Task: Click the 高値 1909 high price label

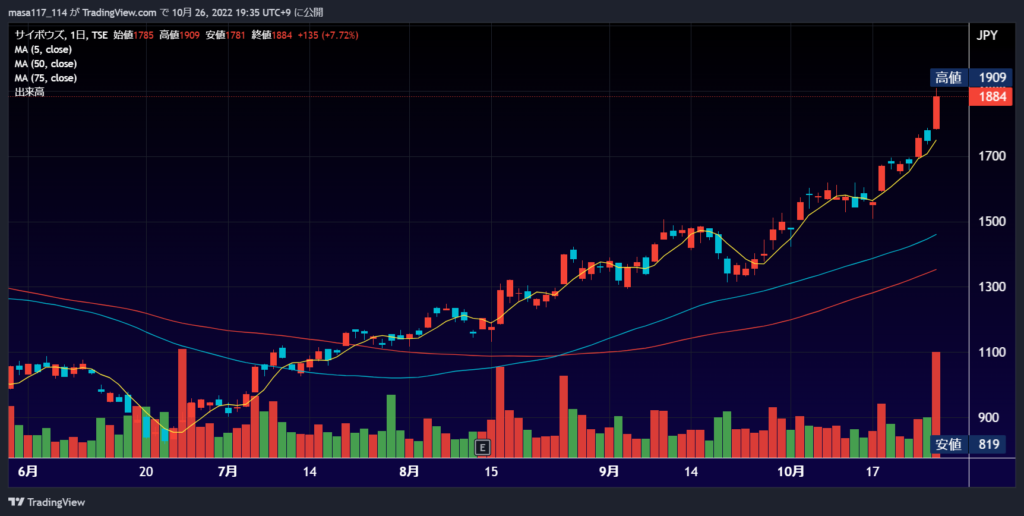Action: coord(971,78)
